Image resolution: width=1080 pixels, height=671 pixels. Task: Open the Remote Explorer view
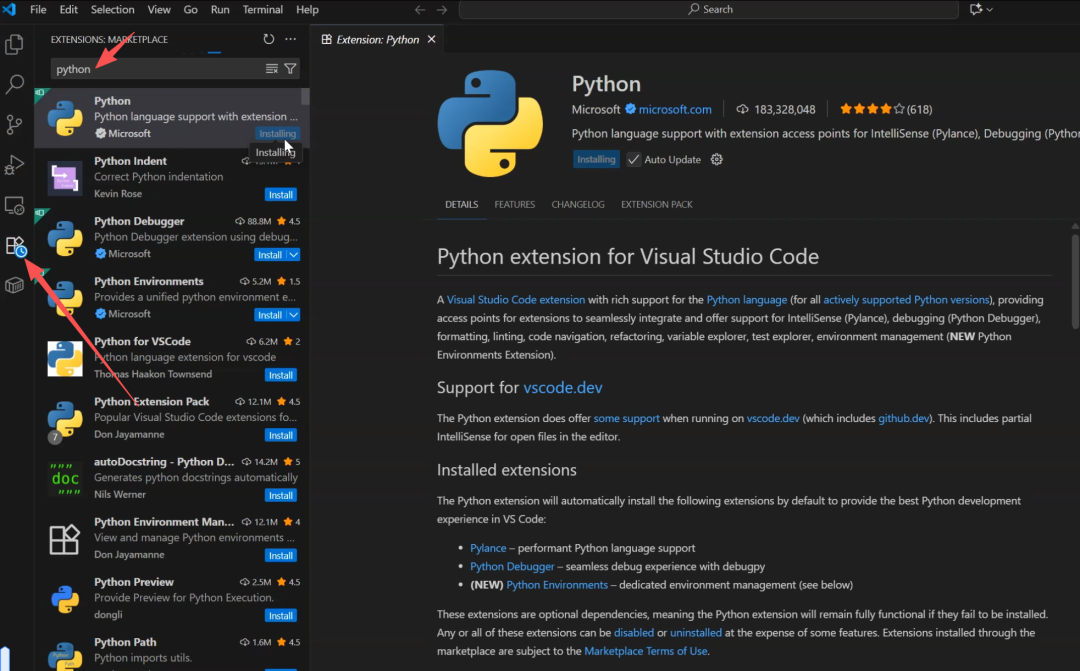coord(15,205)
